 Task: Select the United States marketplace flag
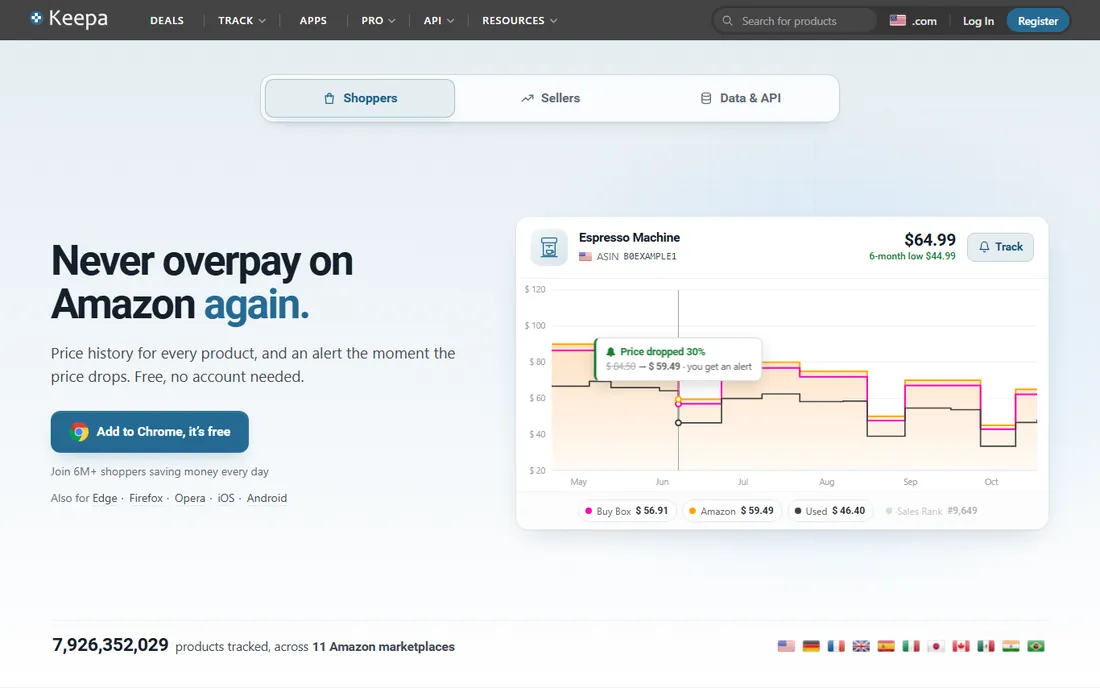pyautogui.click(x=786, y=646)
